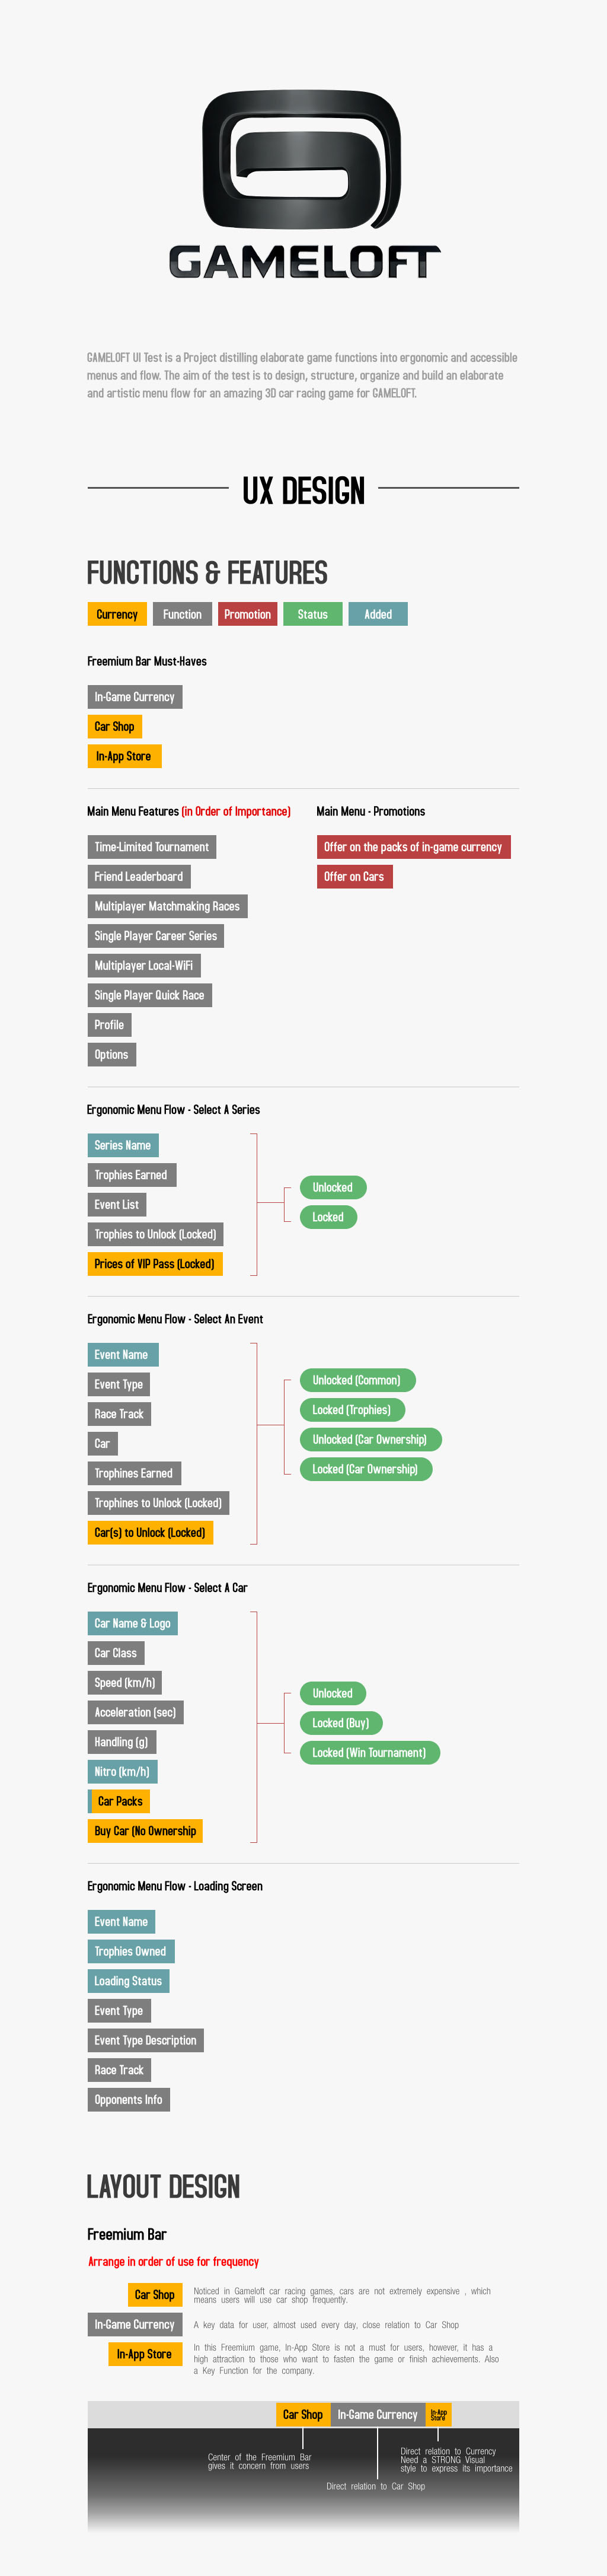Select the orange Currency legend tag
Image resolution: width=607 pixels, height=2576 pixels.
pyautogui.click(x=117, y=614)
